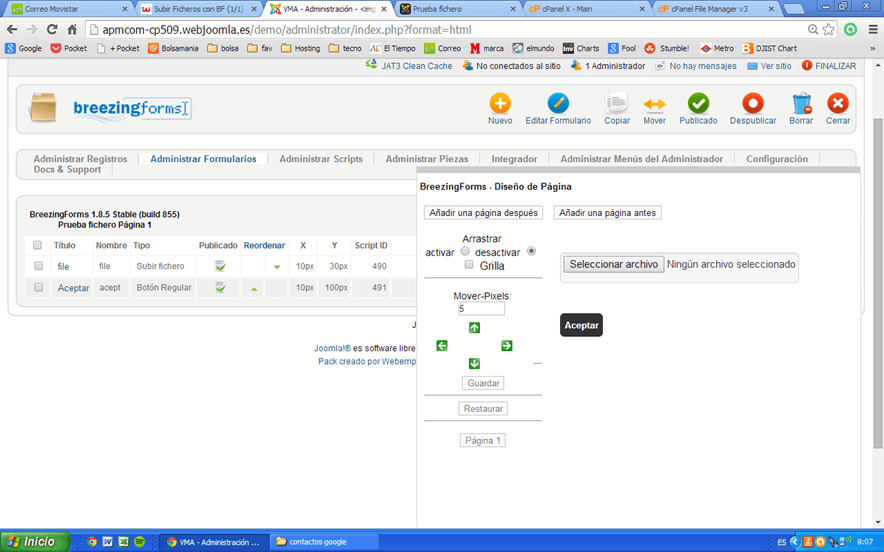Move element up with green arrow
The width and height of the screenshot is (884, 552).
pyautogui.click(x=474, y=328)
